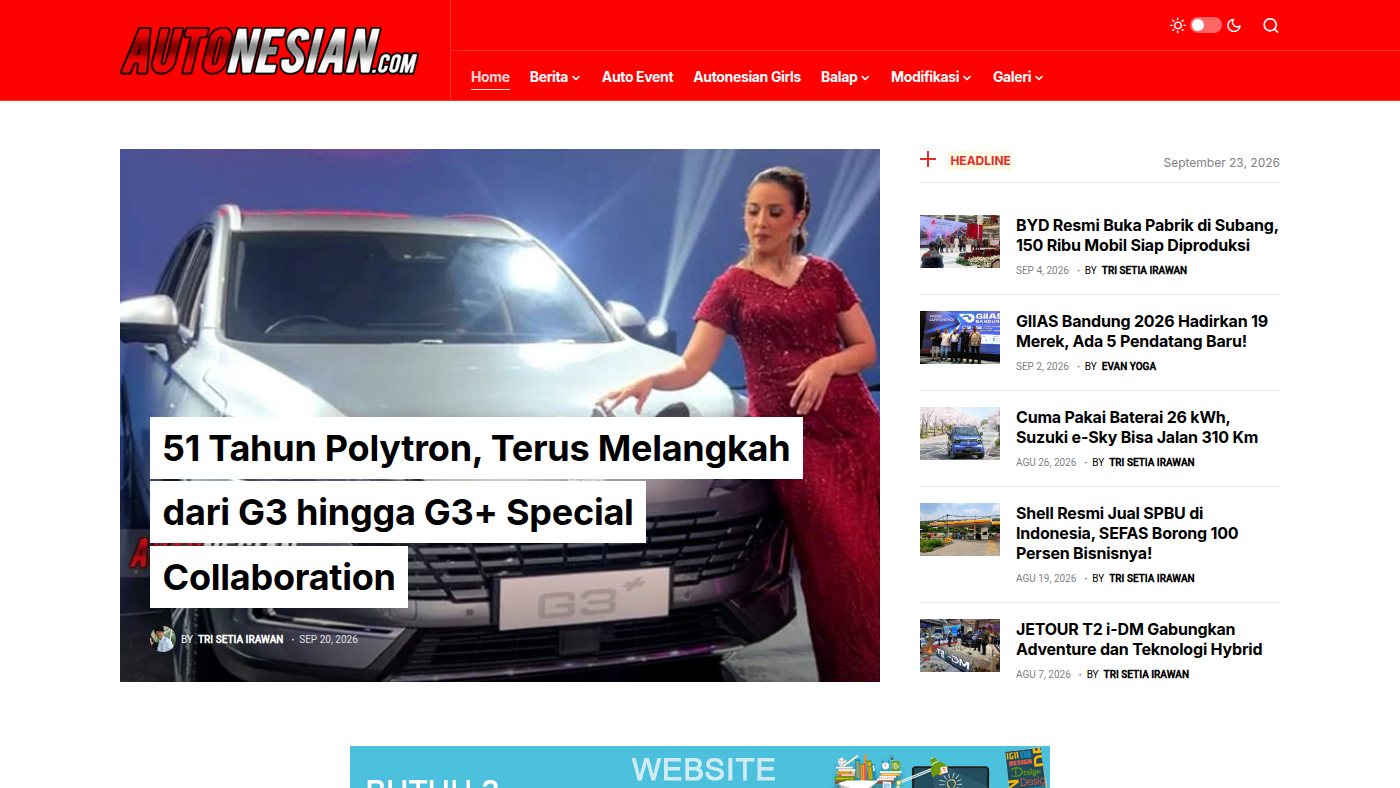Click author name under Shell article

tap(1152, 578)
